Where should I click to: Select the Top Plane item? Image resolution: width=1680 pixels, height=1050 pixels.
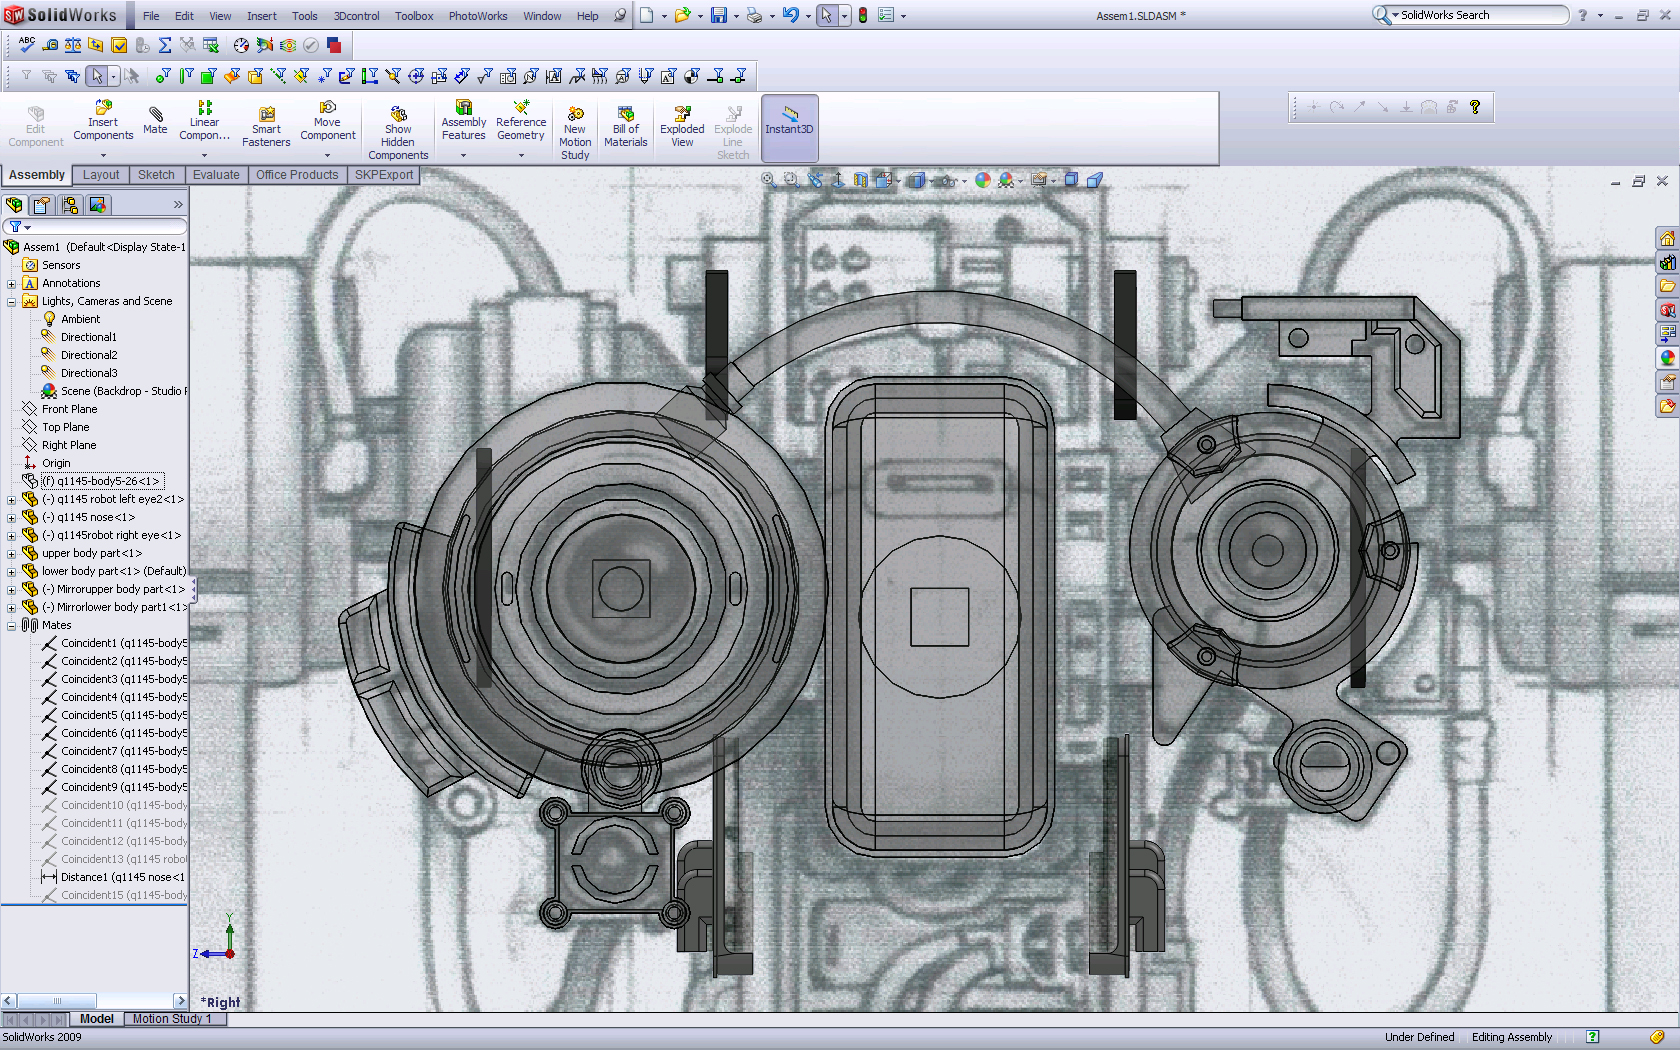56,427
